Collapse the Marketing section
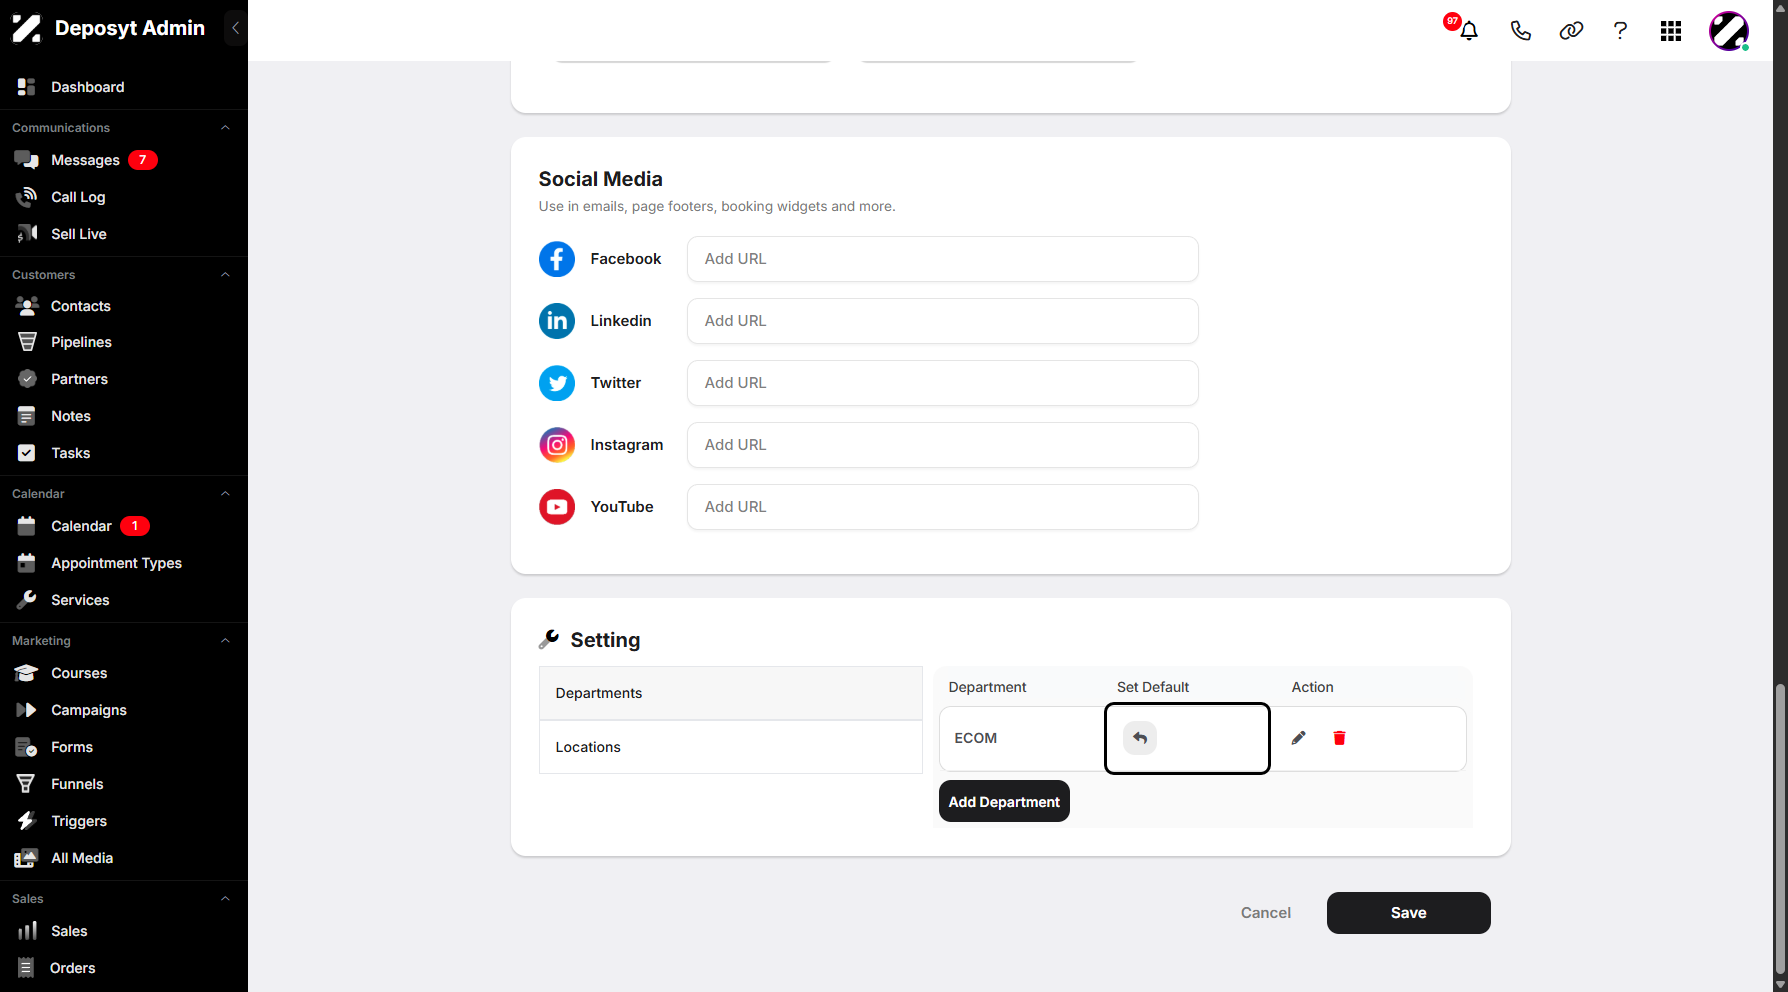This screenshot has height=992, width=1788. pos(225,641)
